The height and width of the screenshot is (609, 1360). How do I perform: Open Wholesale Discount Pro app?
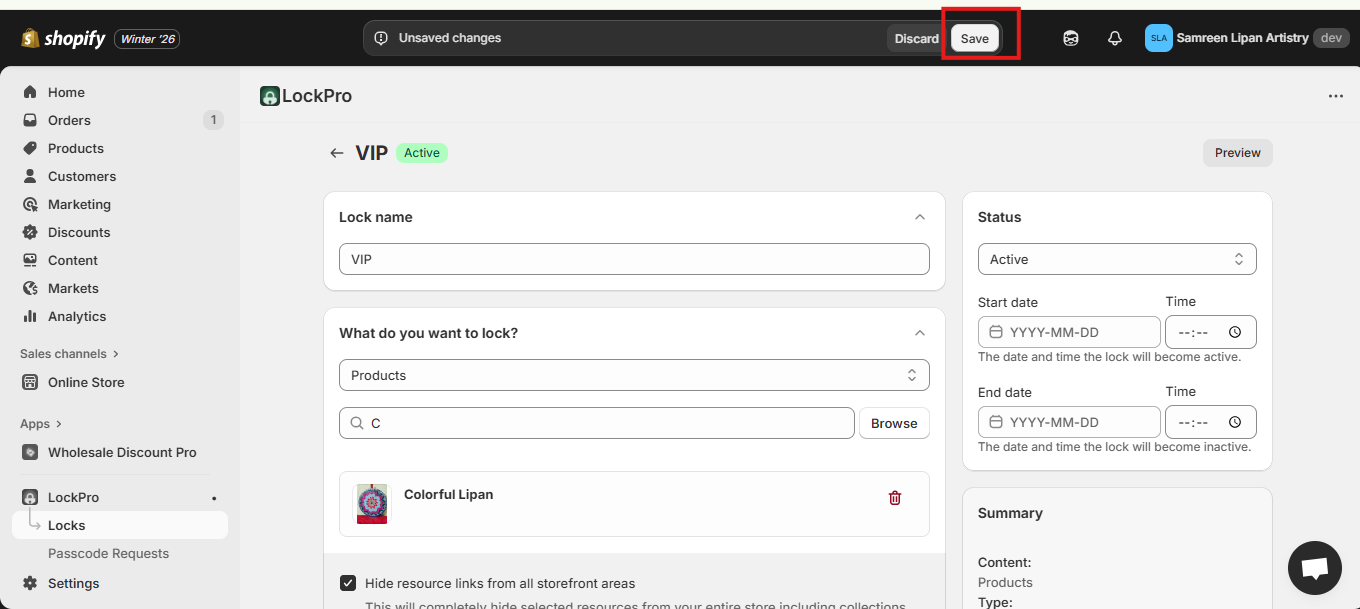pos(122,452)
